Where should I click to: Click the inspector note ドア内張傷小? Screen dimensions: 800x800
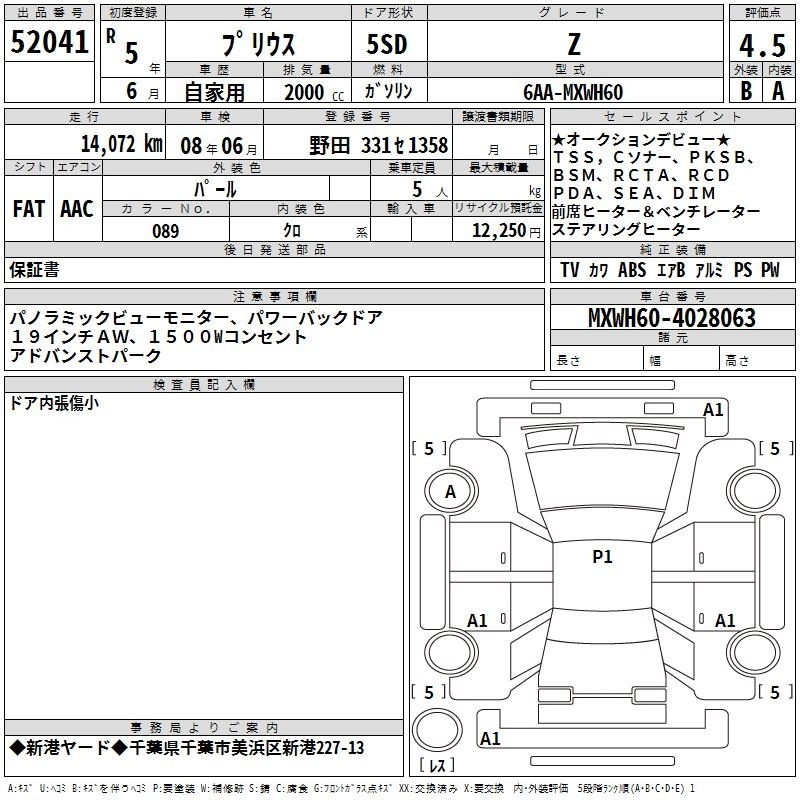coord(54,403)
